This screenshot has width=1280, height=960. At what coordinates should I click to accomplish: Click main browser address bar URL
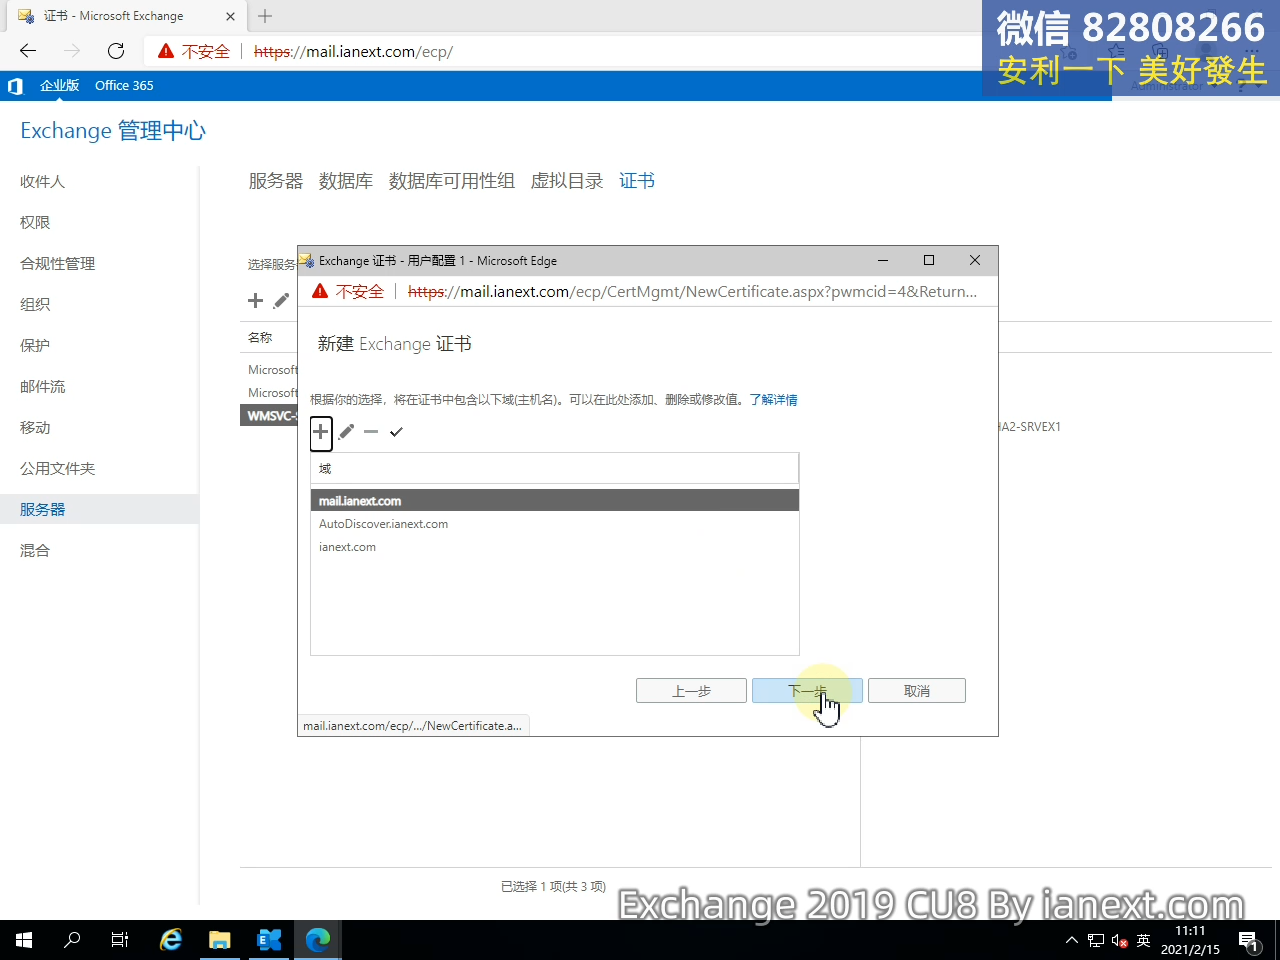(x=353, y=51)
